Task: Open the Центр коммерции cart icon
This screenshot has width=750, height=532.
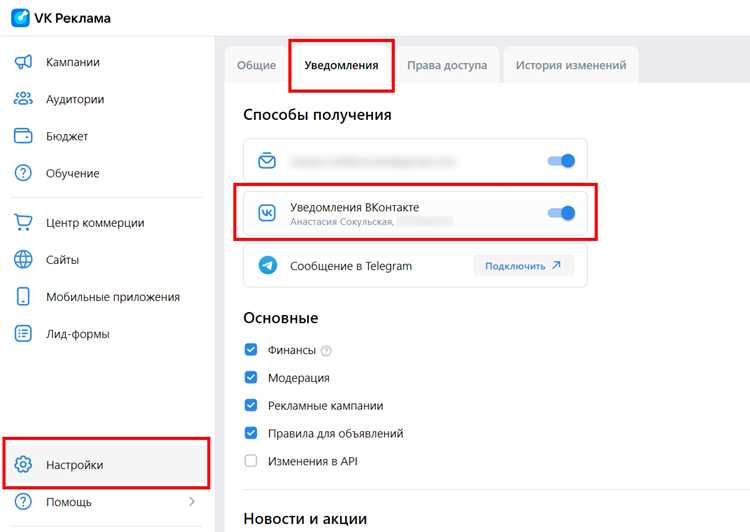Action: [x=23, y=222]
